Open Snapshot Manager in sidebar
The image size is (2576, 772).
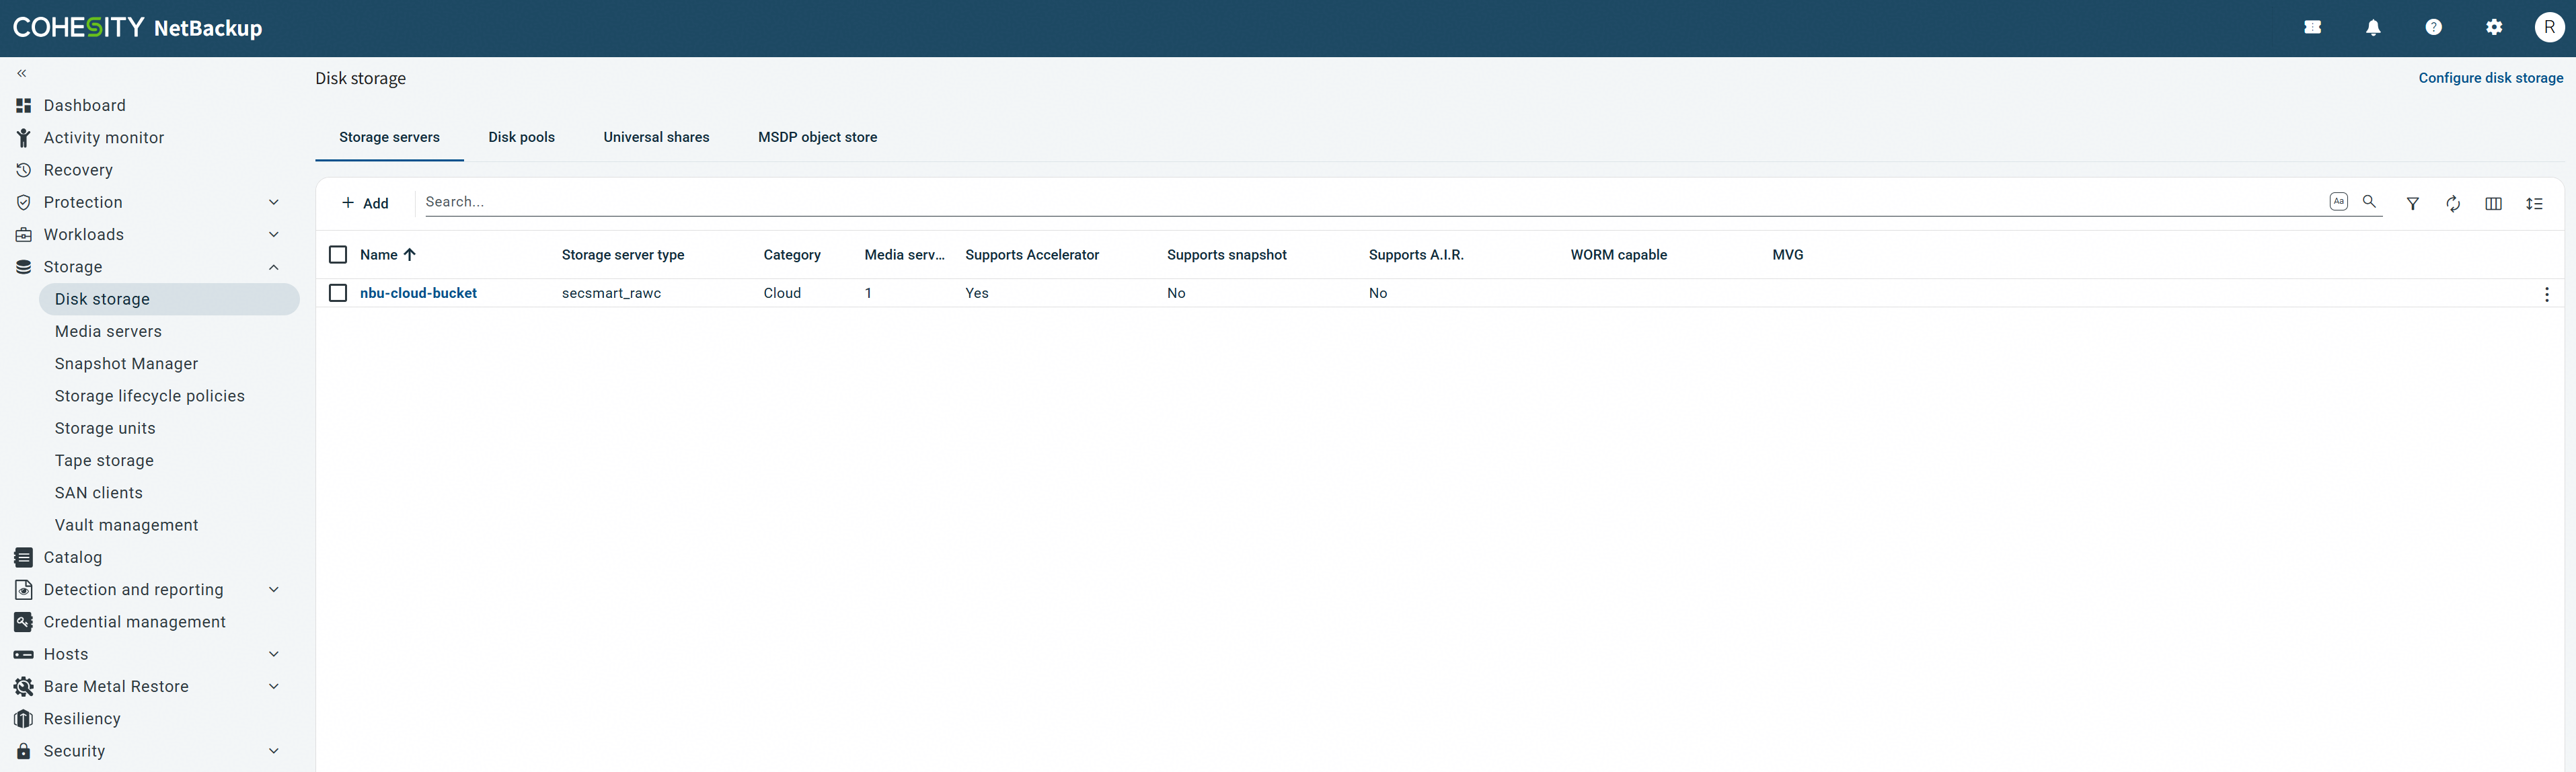126,364
